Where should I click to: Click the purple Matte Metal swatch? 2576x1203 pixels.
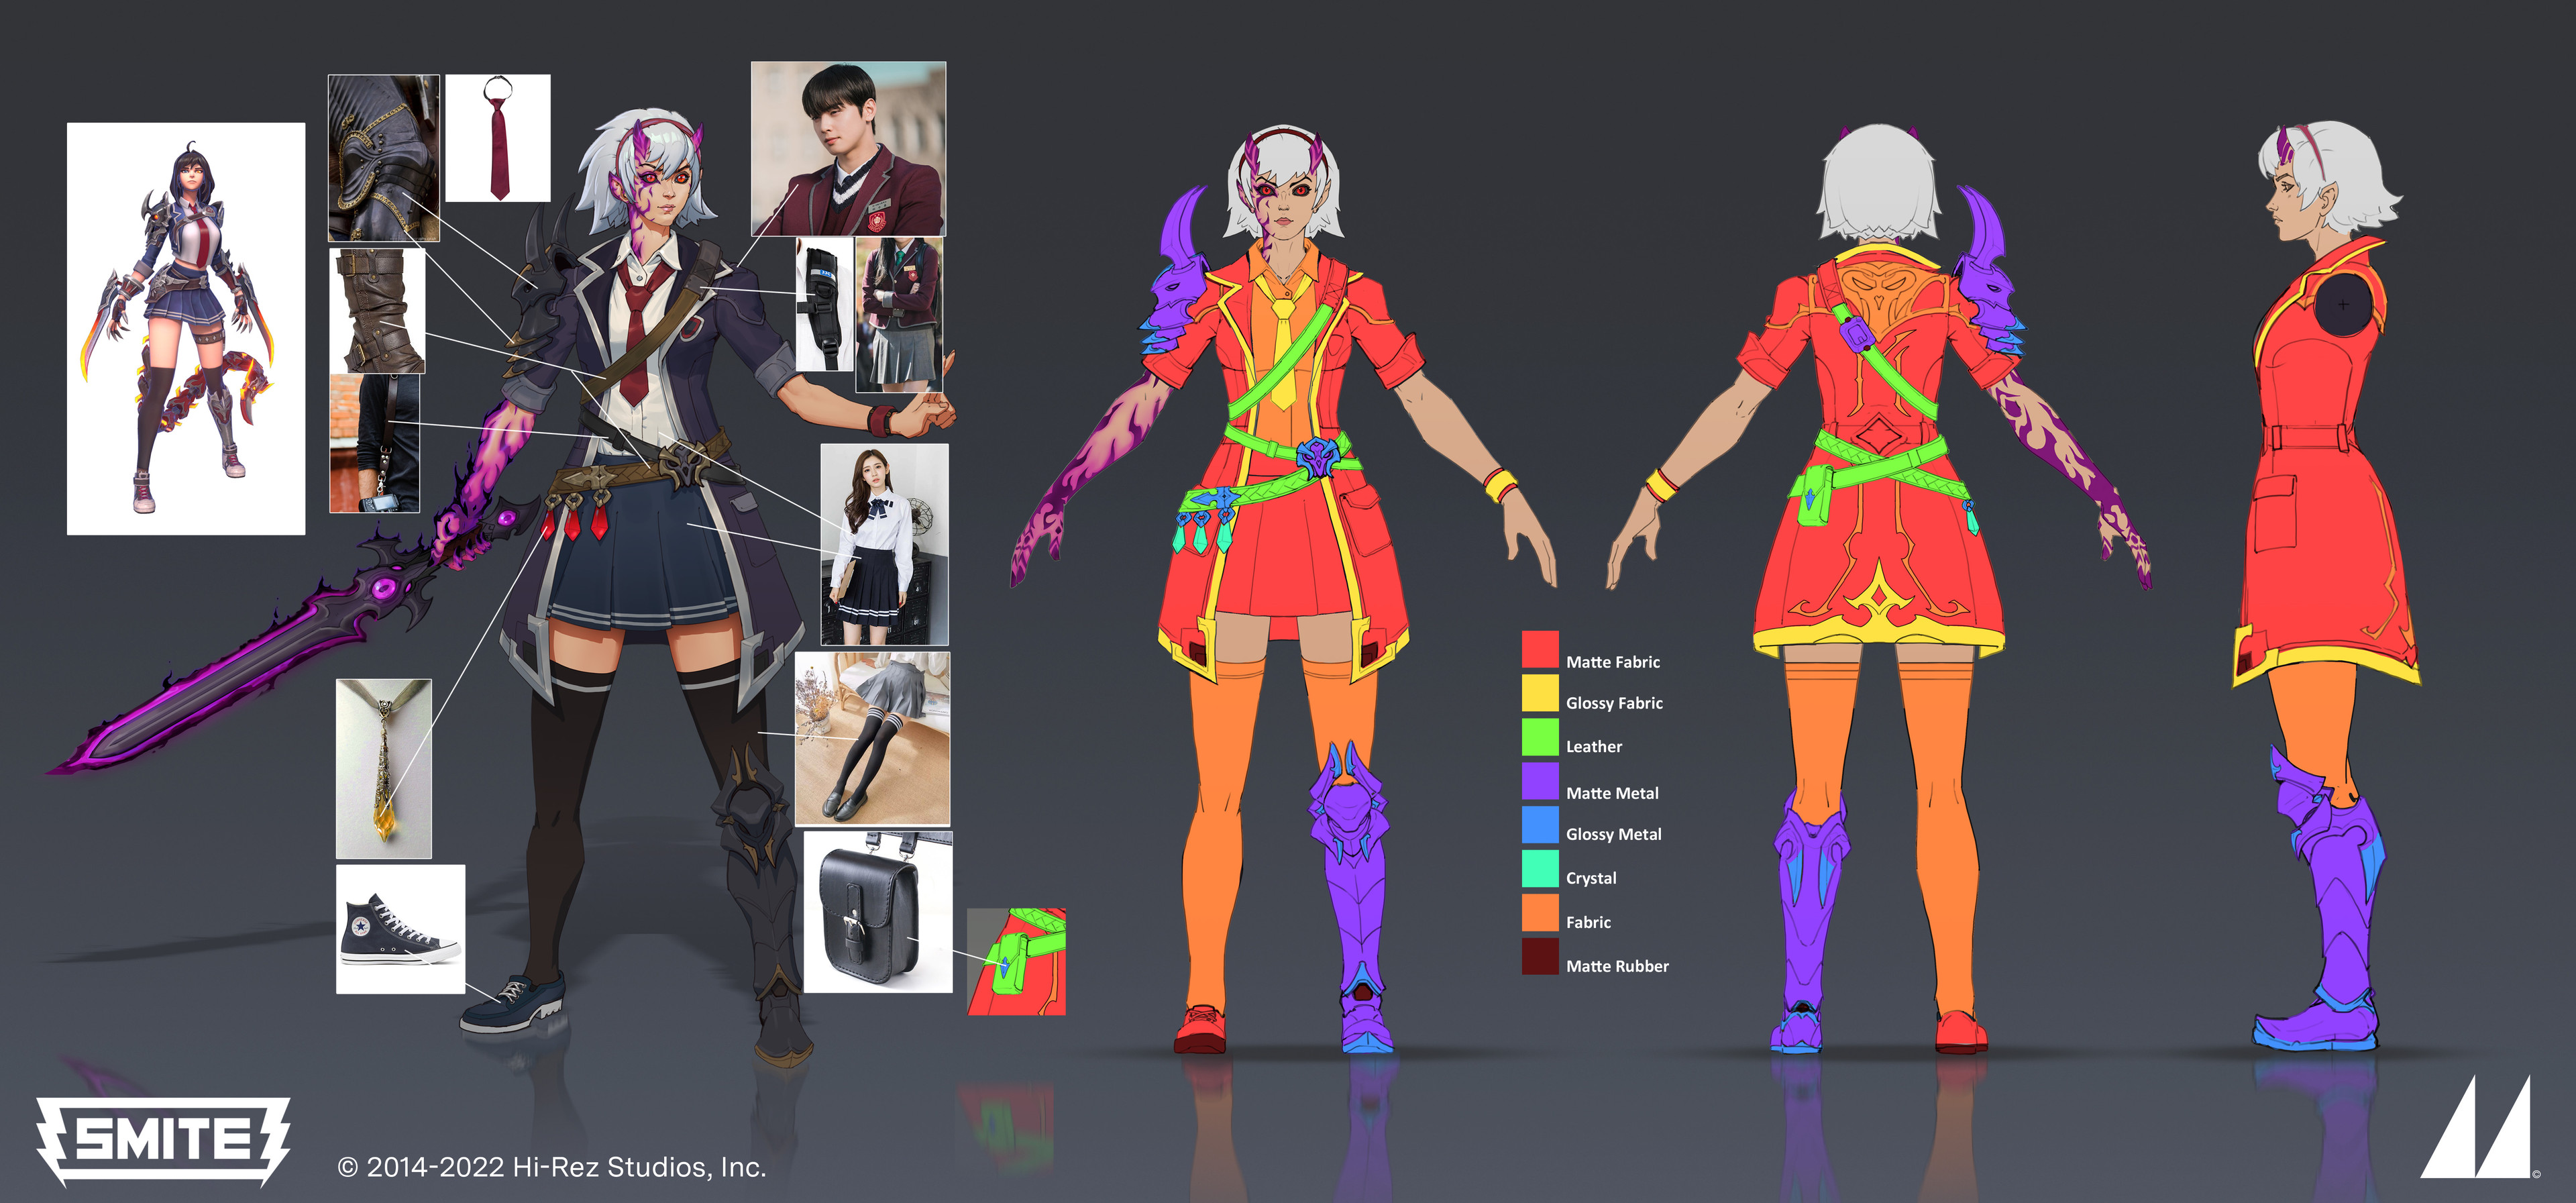tap(1540, 781)
